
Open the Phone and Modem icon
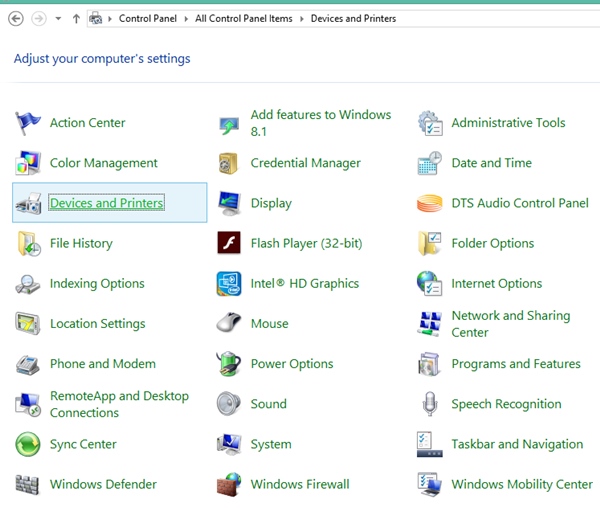click(x=28, y=364)
